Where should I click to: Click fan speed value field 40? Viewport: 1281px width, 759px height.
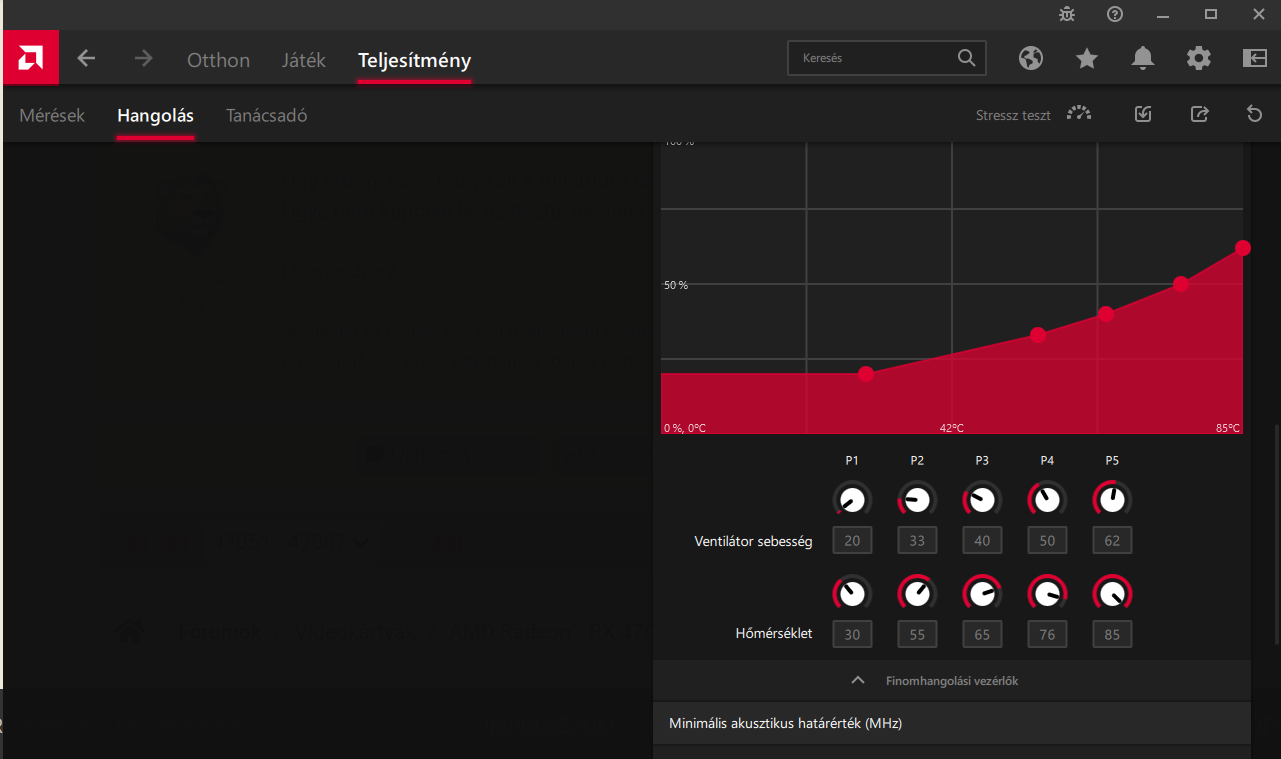click(x=982, y=541)
